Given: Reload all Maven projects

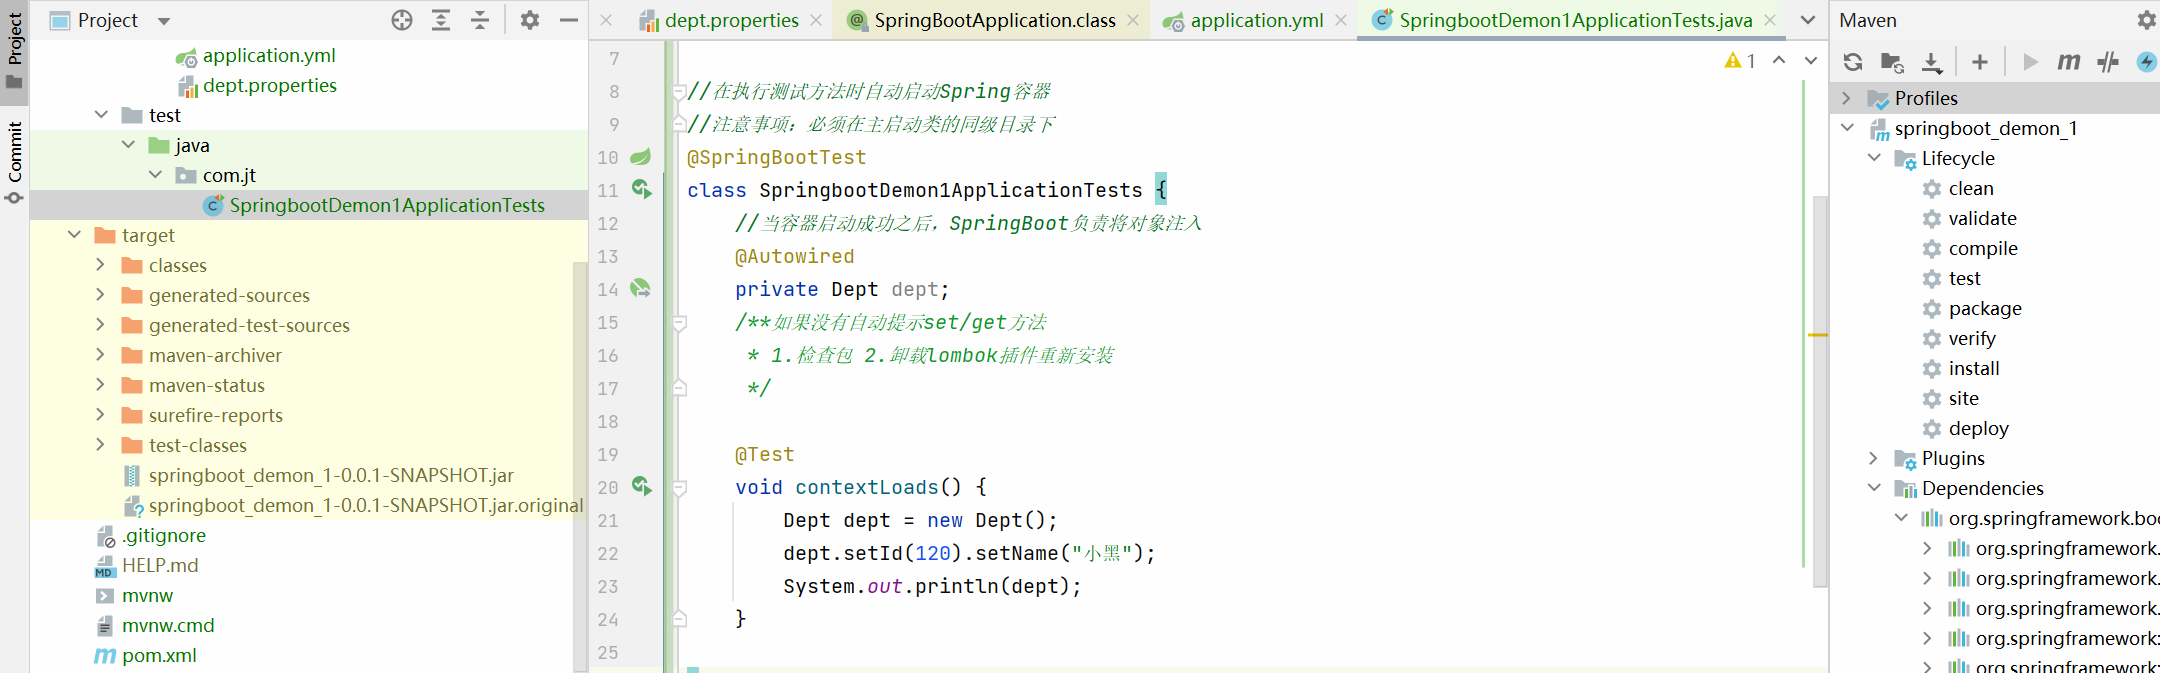Looking at the screenshot, I should click(x=1853, y=62).
